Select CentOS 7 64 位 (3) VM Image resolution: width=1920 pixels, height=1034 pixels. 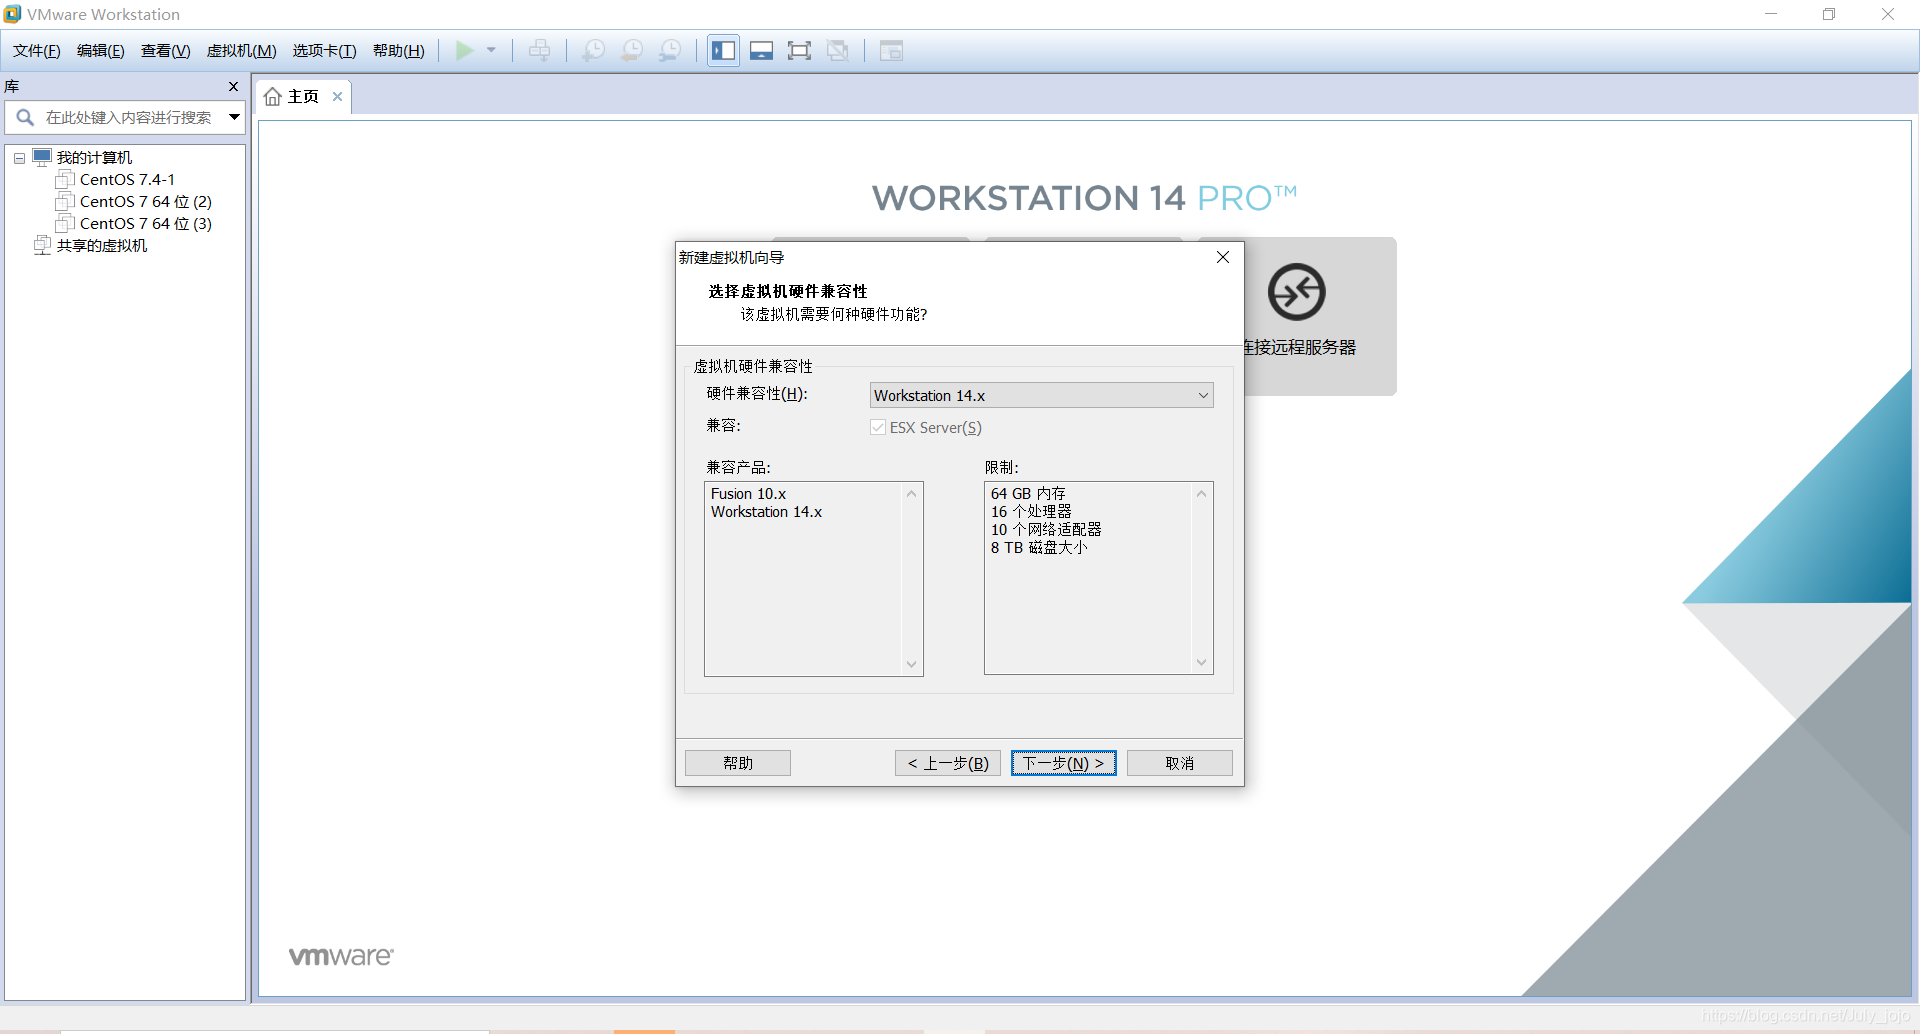(146, 224)
